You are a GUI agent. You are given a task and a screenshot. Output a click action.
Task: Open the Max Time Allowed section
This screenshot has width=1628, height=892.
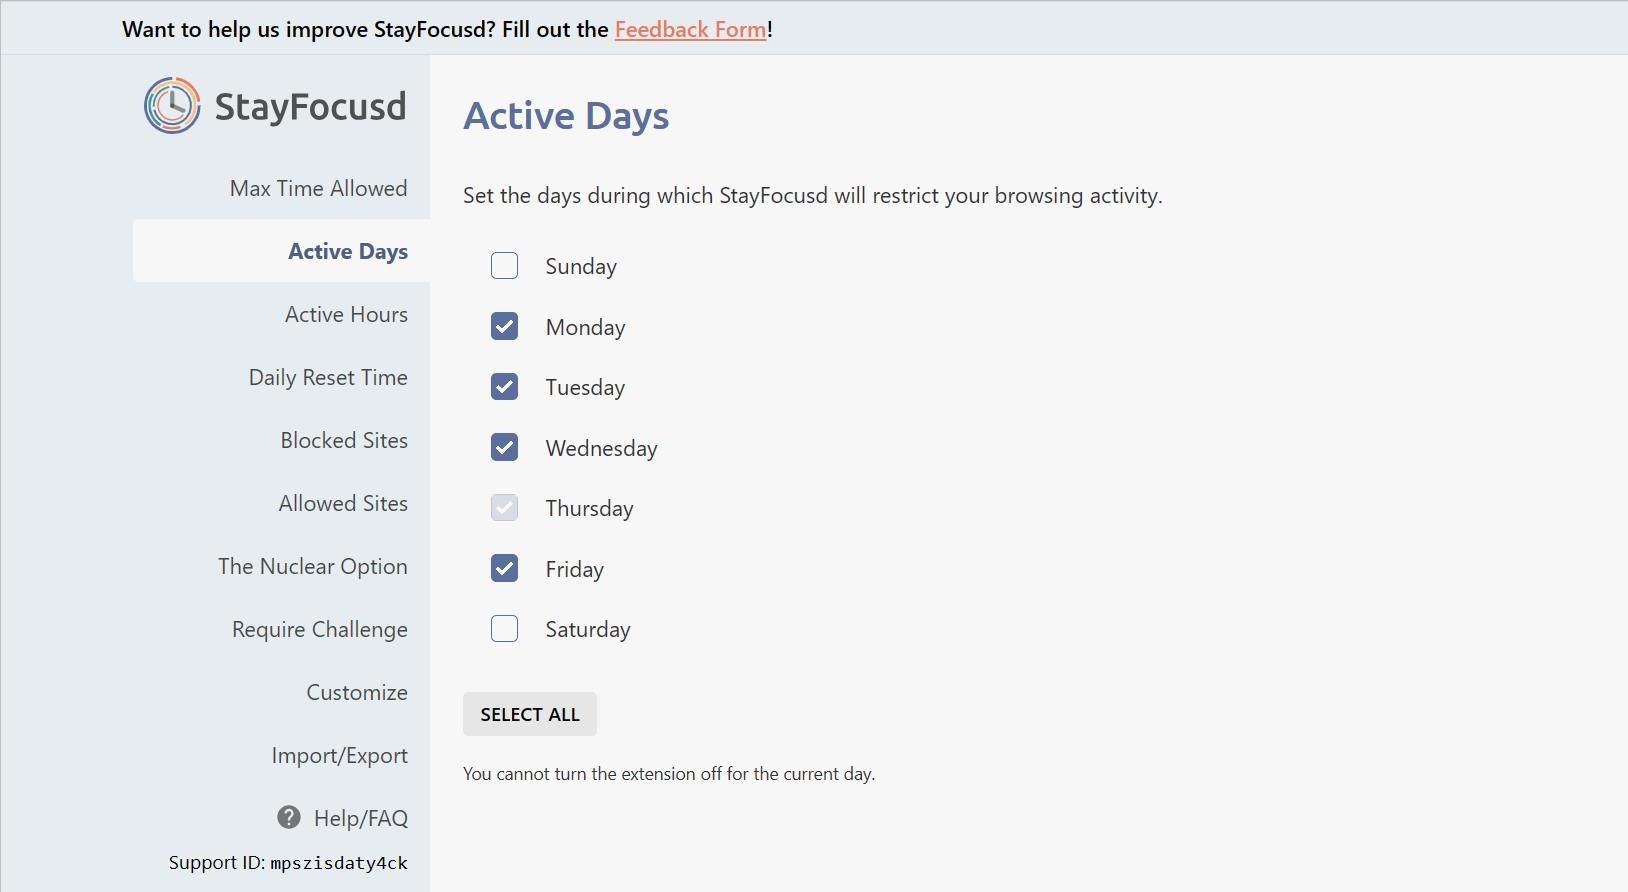tap(318, 188)
